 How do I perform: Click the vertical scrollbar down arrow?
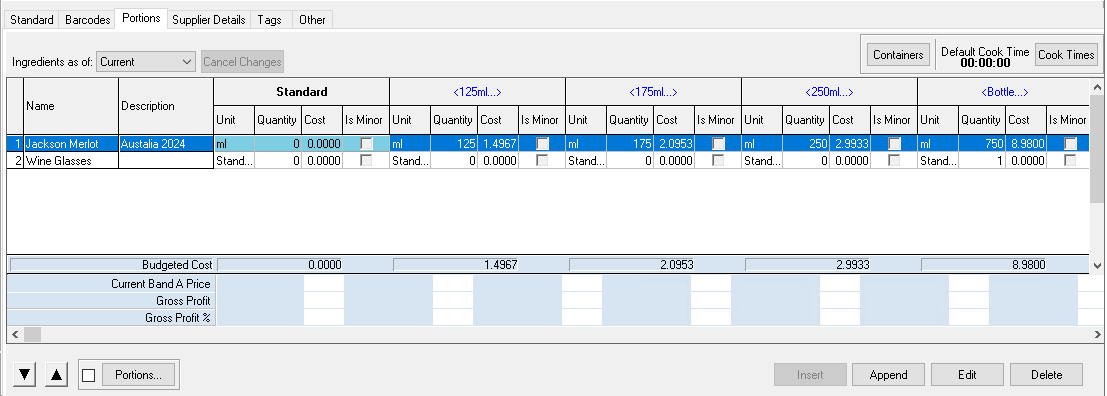pyautogui.click(x=1096, y=265)
